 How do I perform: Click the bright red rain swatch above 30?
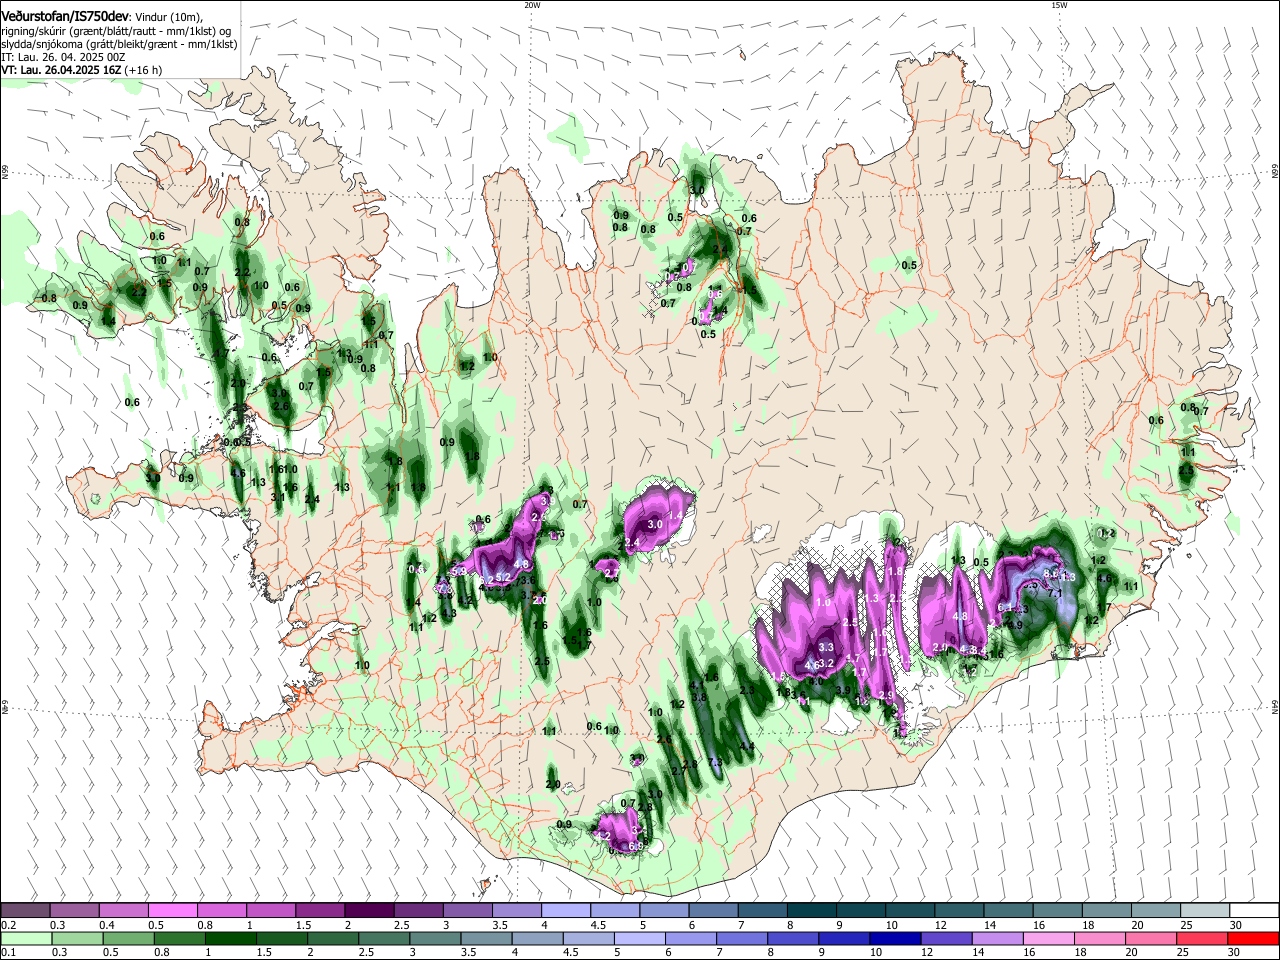(1254, 938)
